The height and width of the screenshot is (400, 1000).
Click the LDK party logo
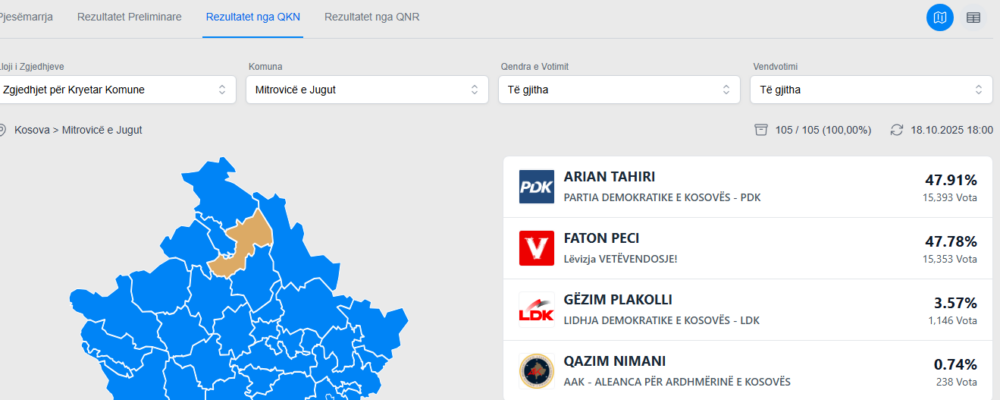tap(537, 309)
